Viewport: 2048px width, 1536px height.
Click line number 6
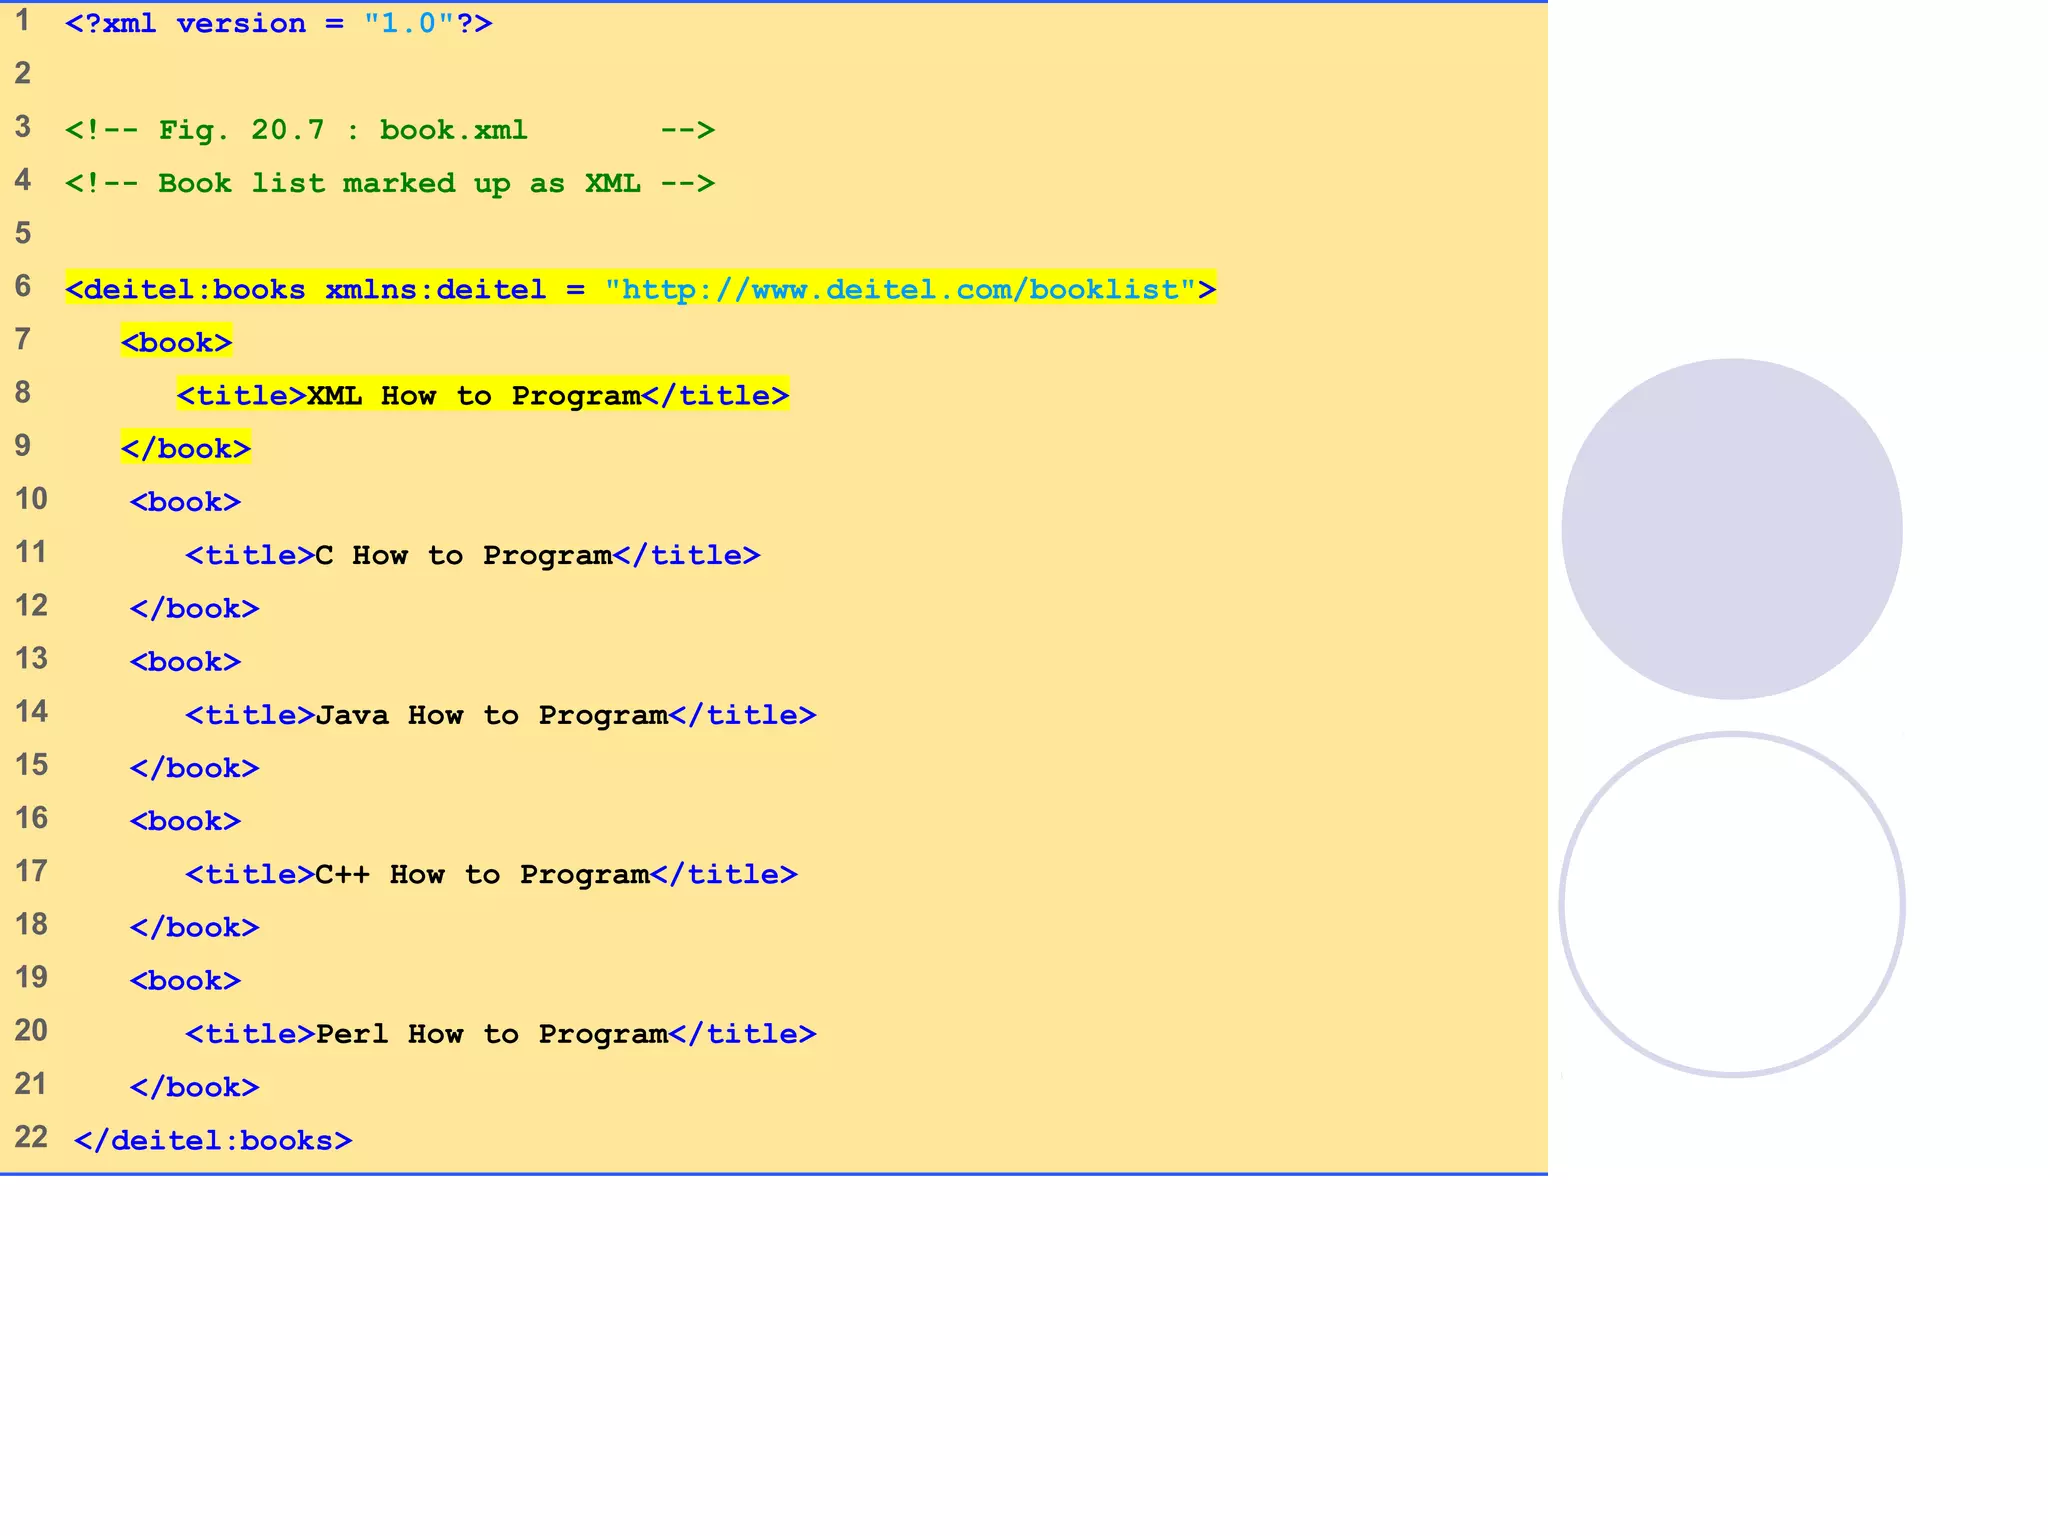point(23,286)
